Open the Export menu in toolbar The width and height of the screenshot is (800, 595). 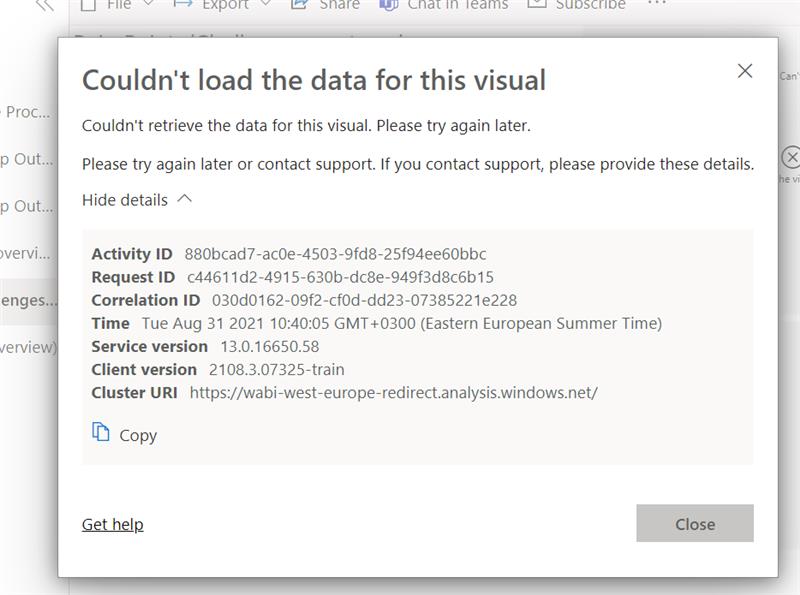click(222, 5)
